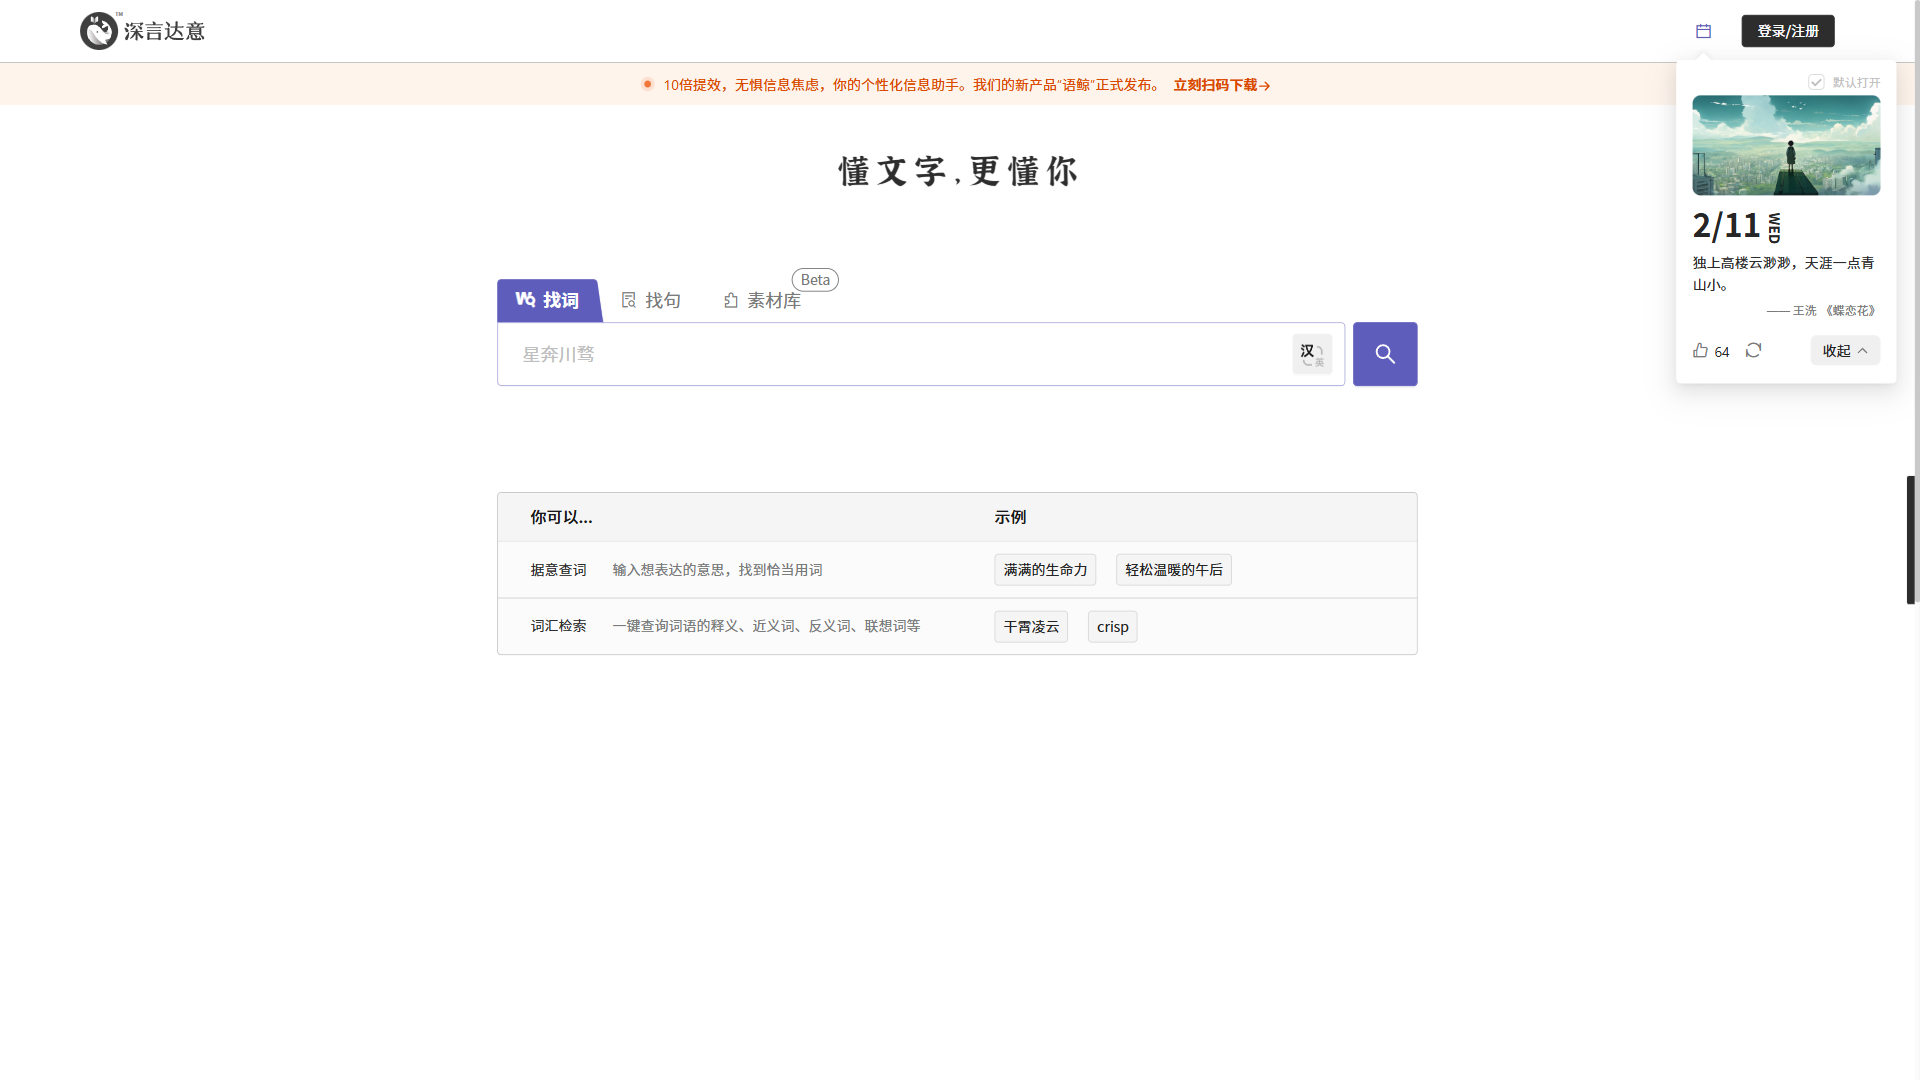Enable the 默认打开 checkbox
Screen dimensions: 1920x1080
(1816, 82)
